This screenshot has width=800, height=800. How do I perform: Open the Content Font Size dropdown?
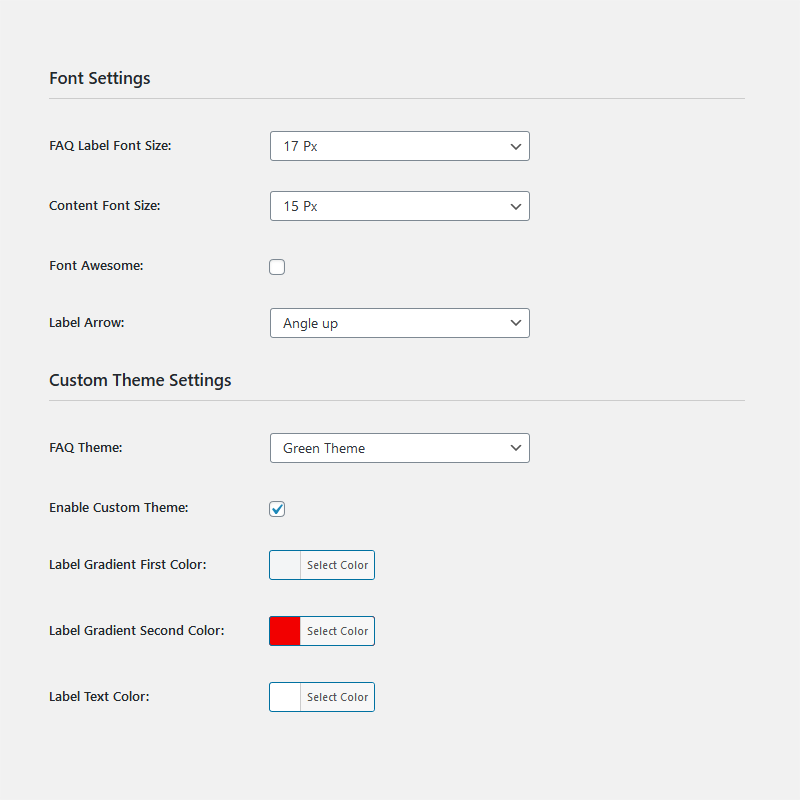pyautogui.click(x=399, y=206)
